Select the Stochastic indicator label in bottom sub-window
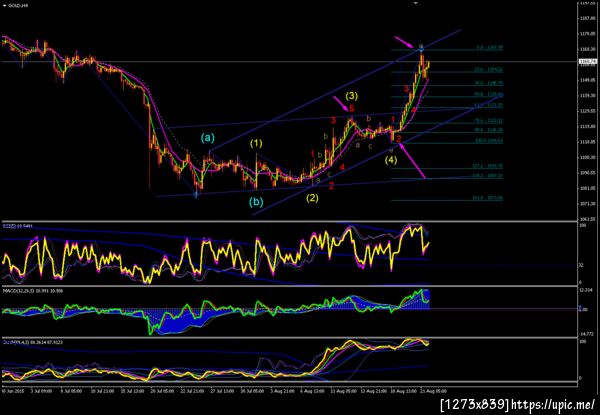 coord(33,342)
